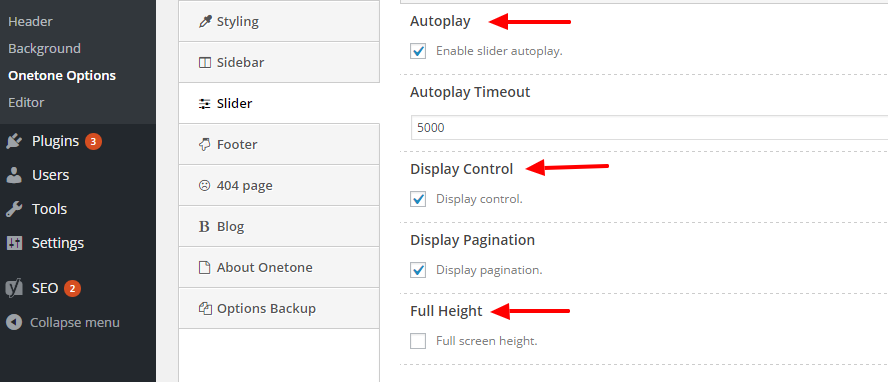Click the Collapse menu arrow icon
Image resolution: width=888 pixels, height=382 pixels.
click(x=14, y=323)
